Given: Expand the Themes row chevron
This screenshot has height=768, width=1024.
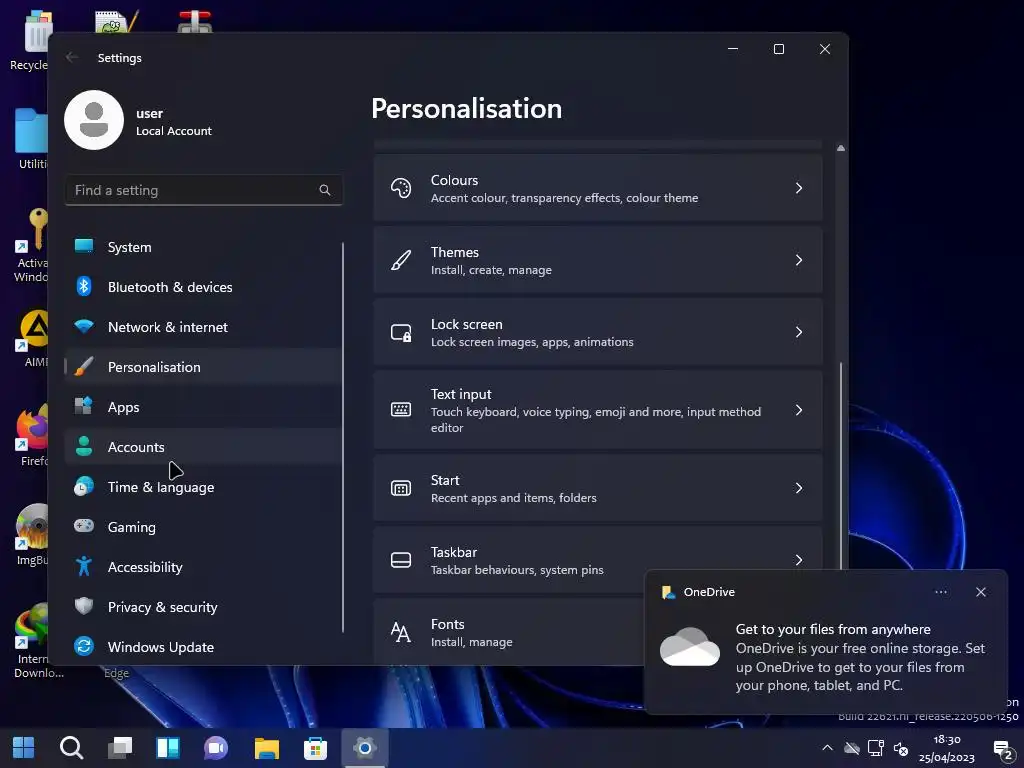Looking at the screenshot, I should (799, 260).
